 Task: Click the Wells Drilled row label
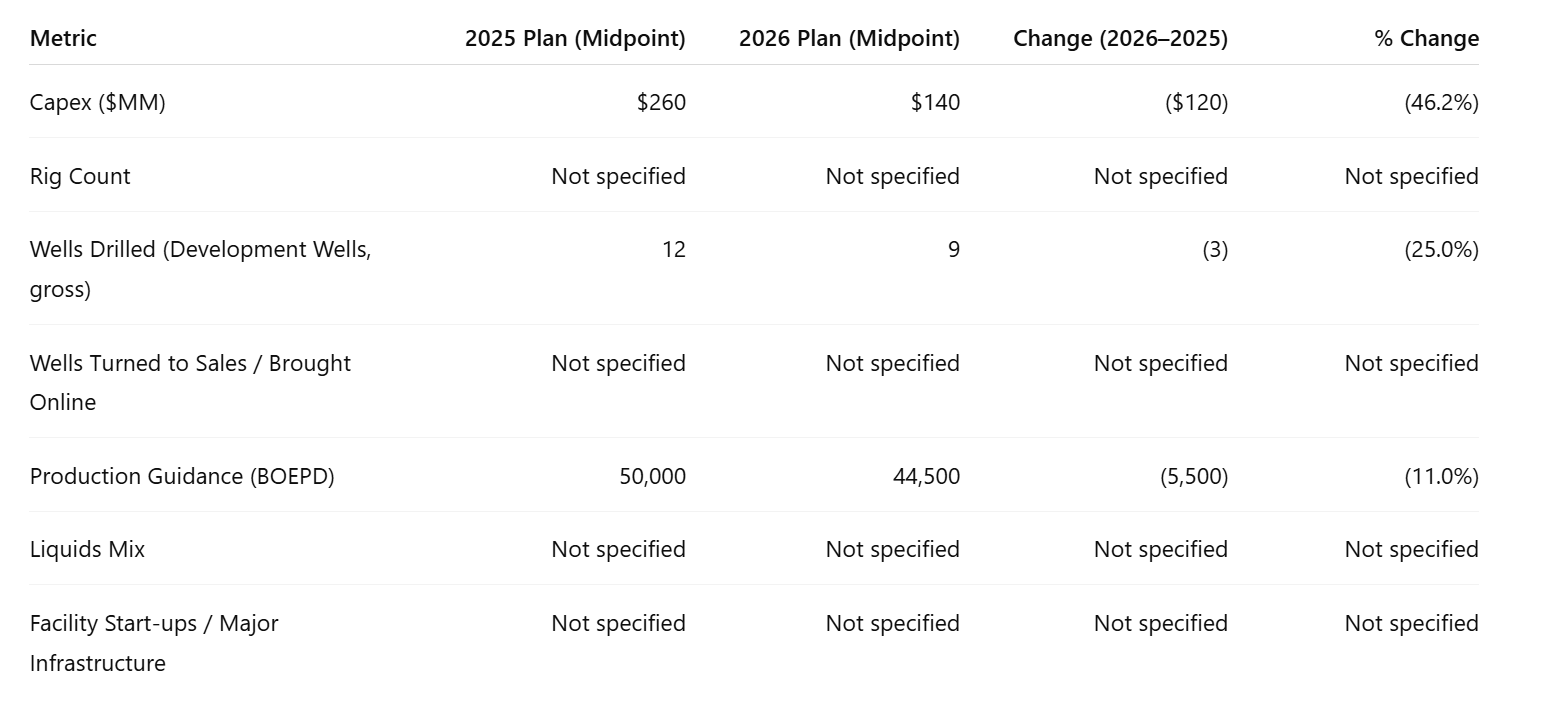[x=200, y=270]
